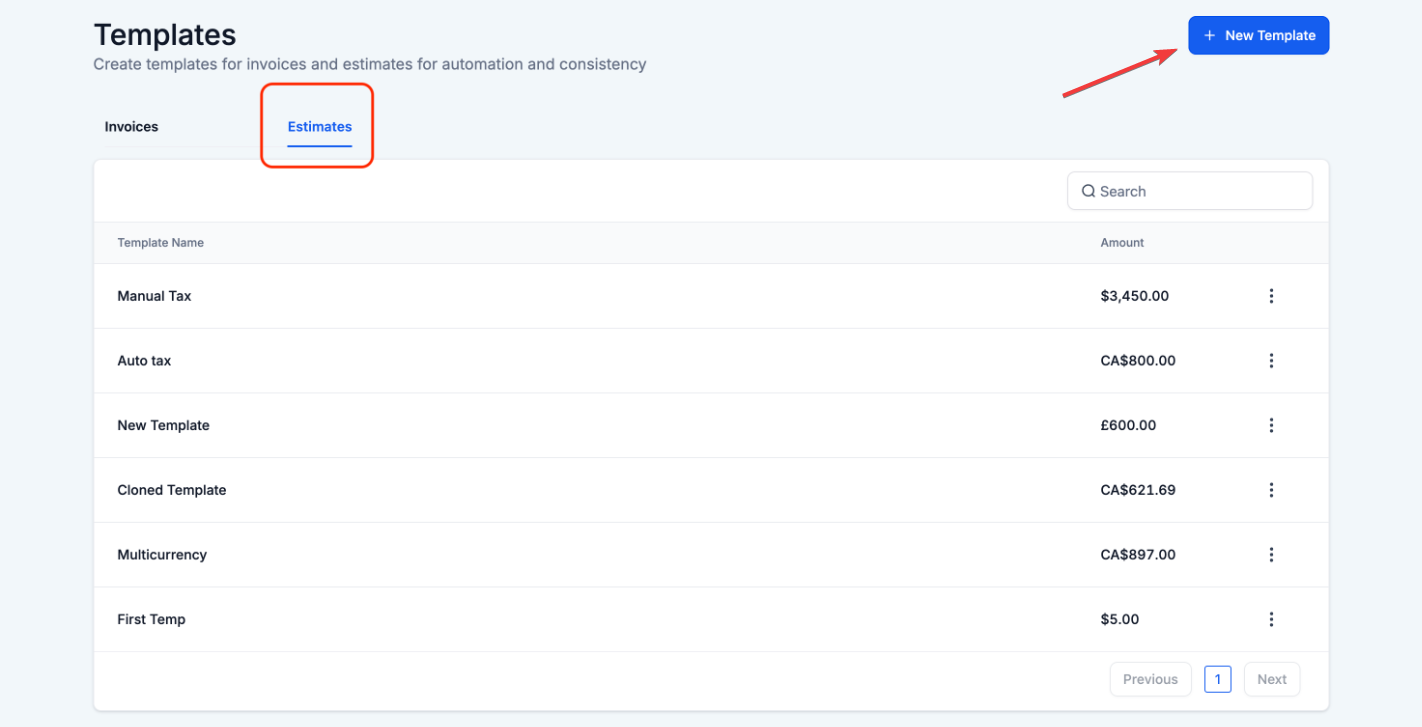Click the magnifier icon in search box

coord(1088,191)
